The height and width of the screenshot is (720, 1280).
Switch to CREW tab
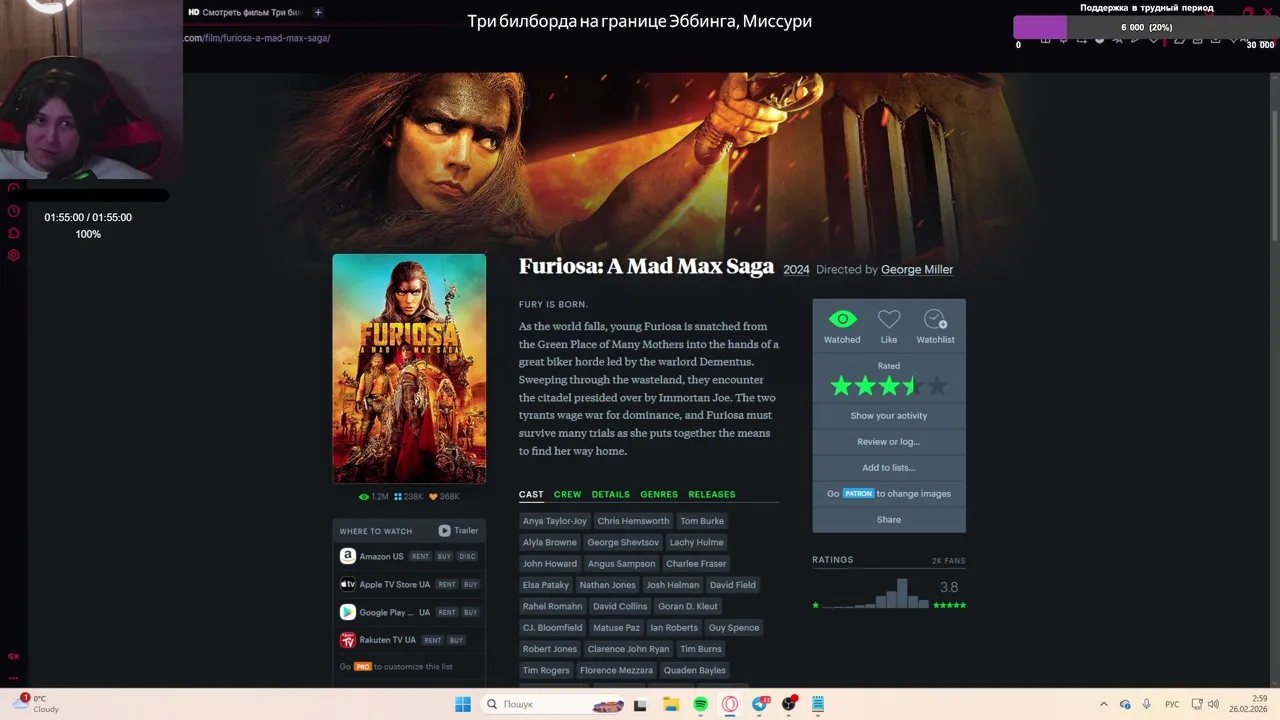pyautogui.click(x=567, y=494)
